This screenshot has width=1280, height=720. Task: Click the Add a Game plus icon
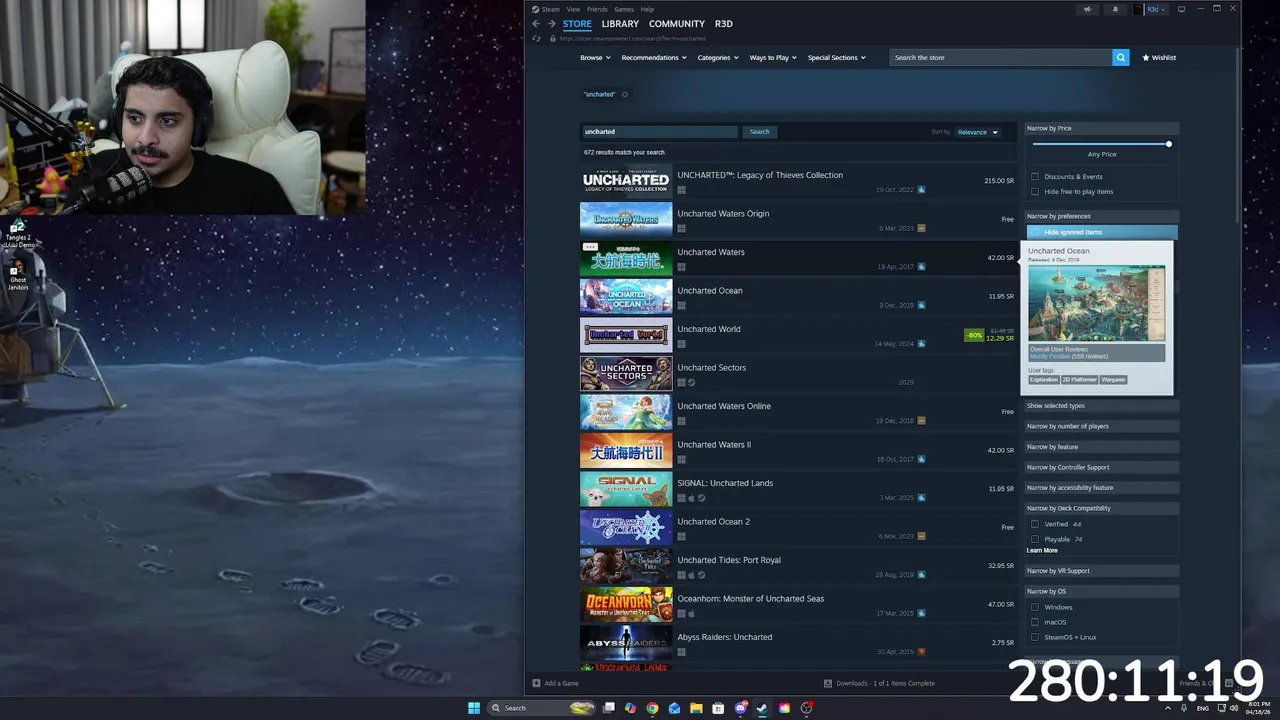[536, 683]
